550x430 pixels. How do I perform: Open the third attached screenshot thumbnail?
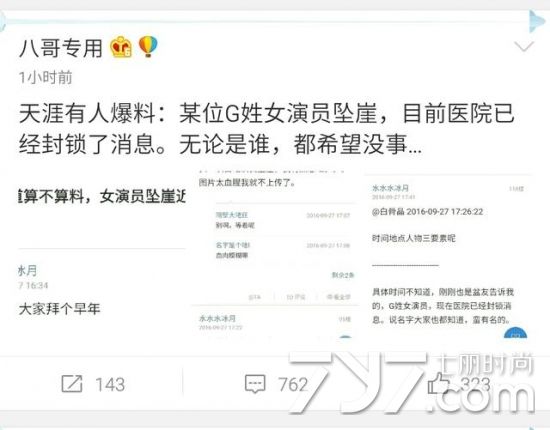coord(448,255)
